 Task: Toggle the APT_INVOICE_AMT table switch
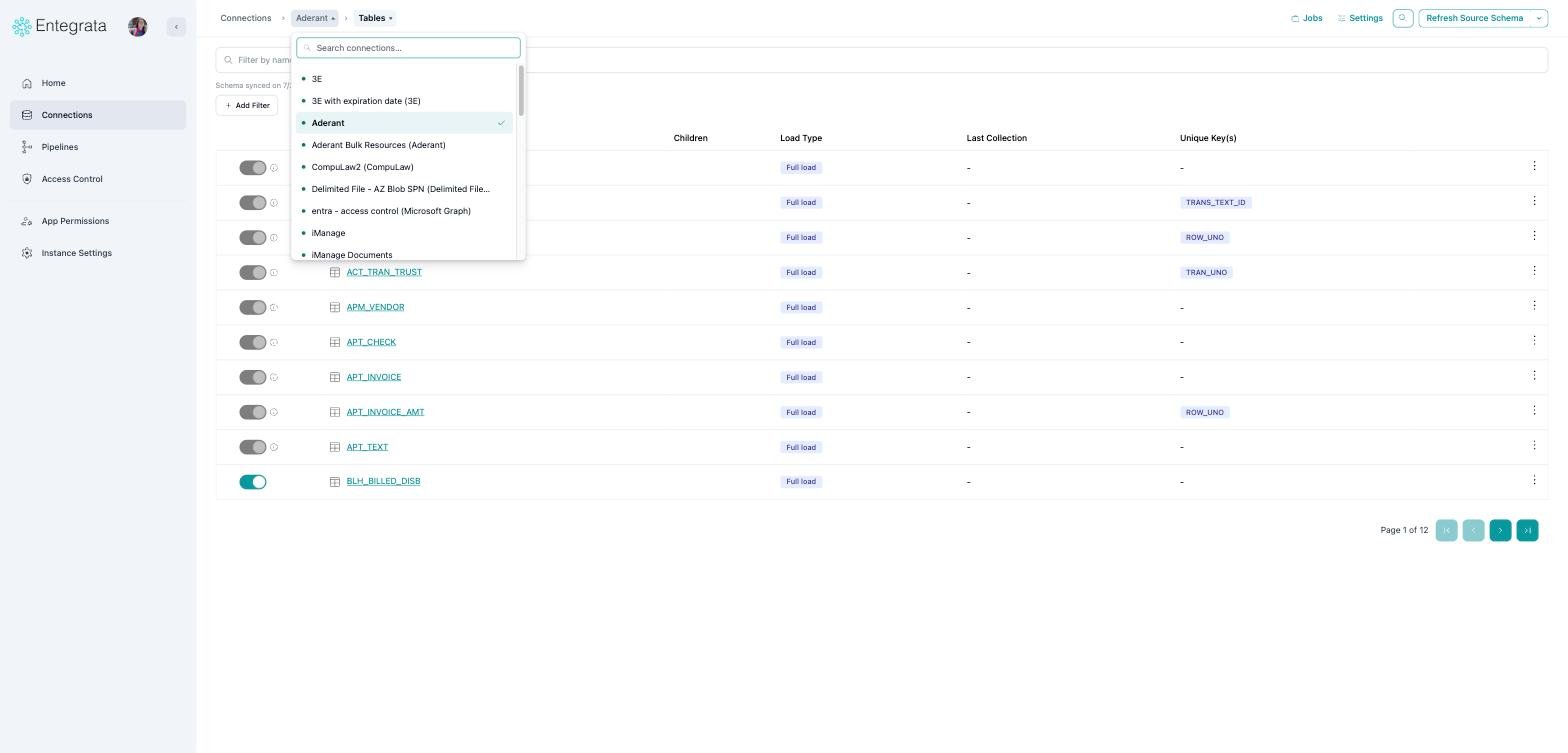tap(253, 412)
